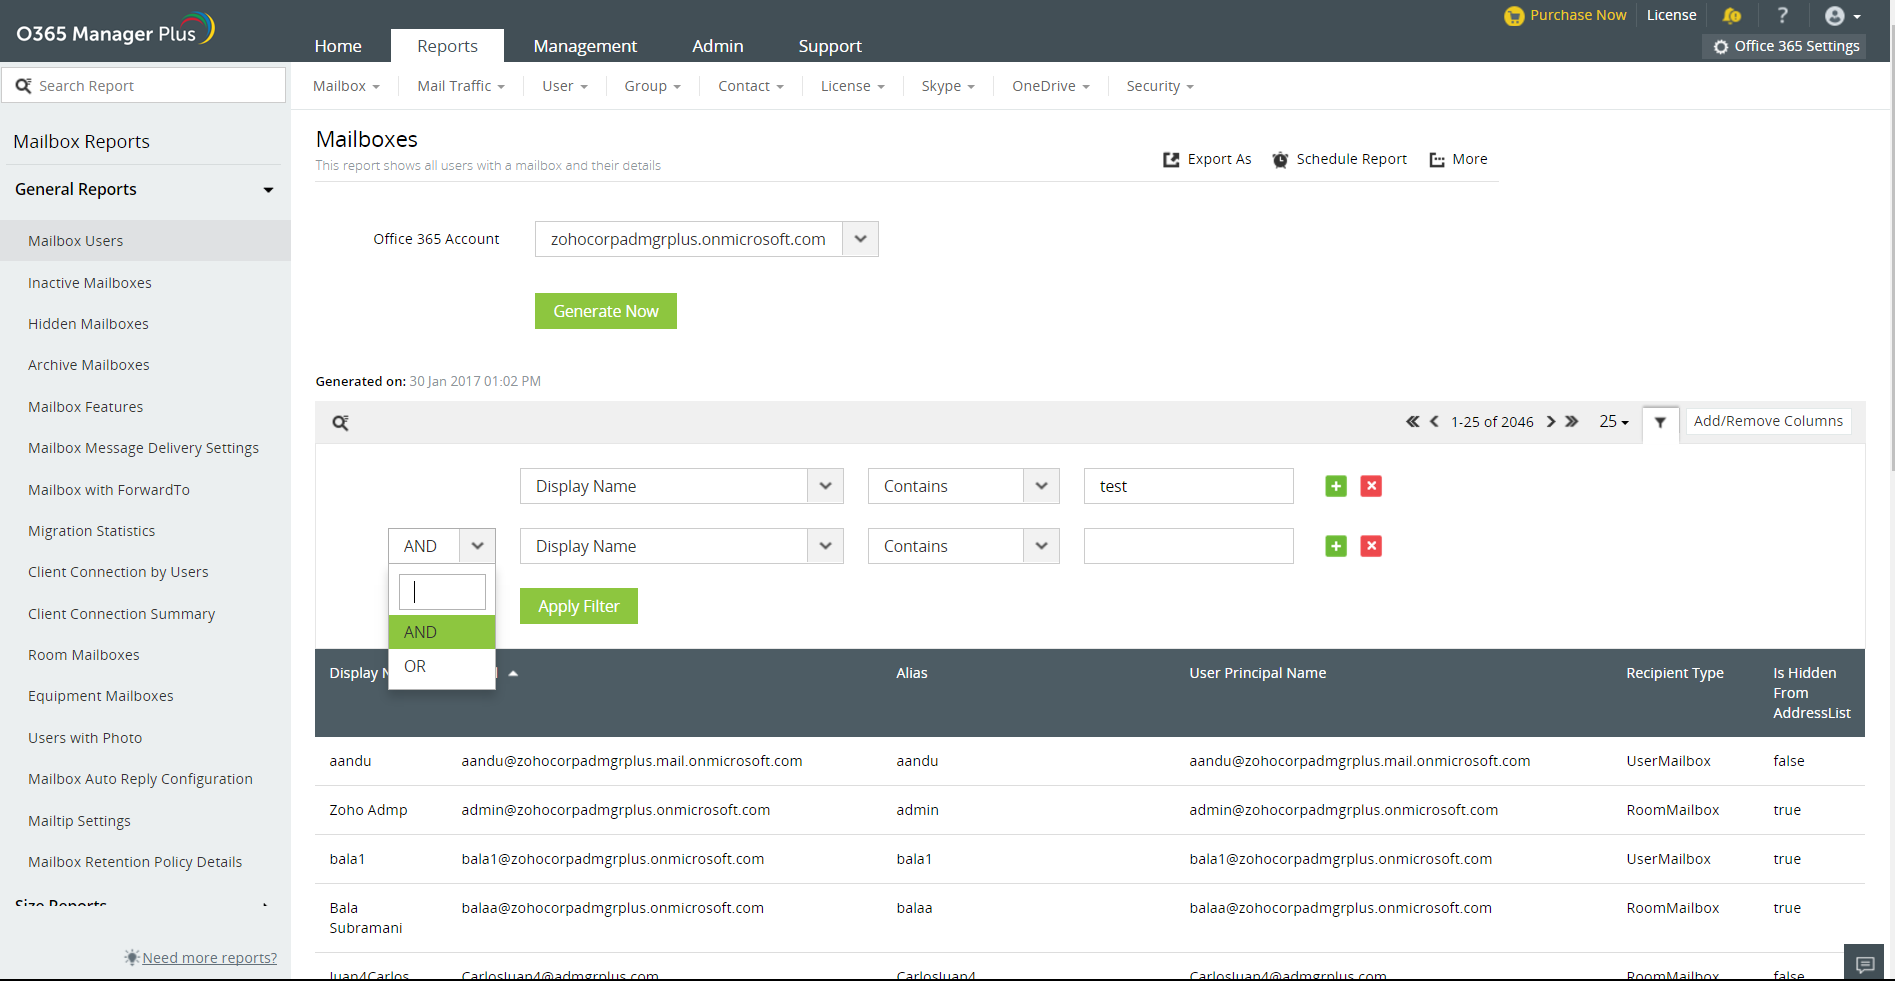This screenshot has width=1895, height=981.
Task: Open the rows-per-page 25 dropdown
Action: [x=1613, y=422]
